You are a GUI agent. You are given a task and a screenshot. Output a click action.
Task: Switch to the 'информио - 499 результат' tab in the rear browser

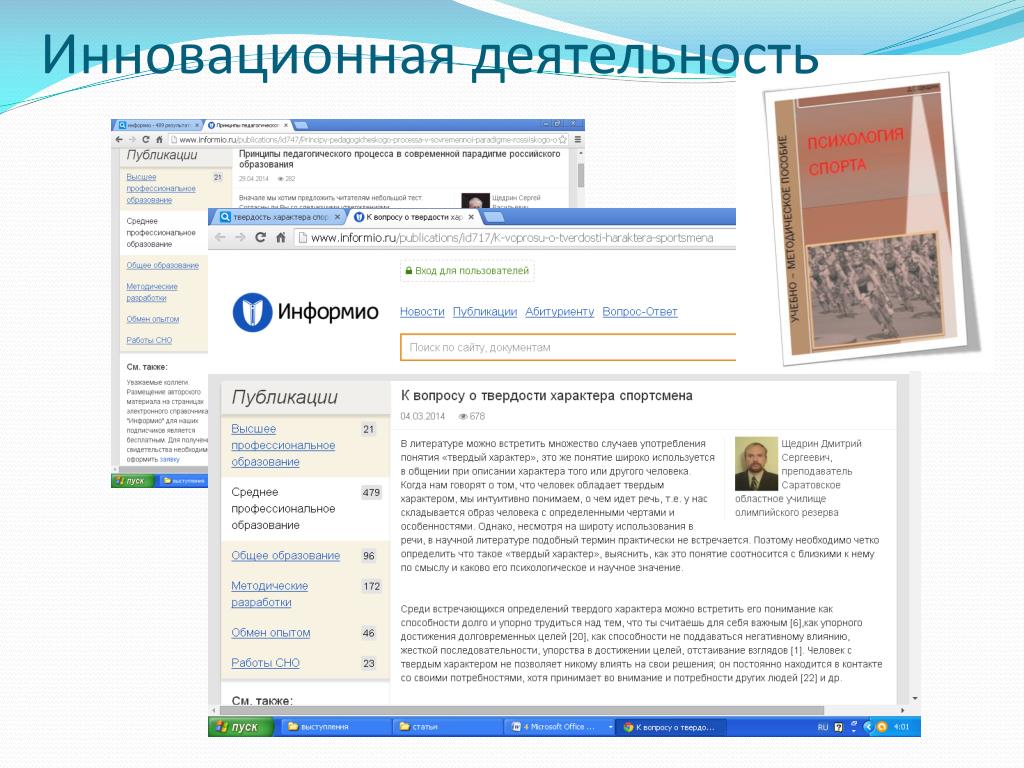158,125
